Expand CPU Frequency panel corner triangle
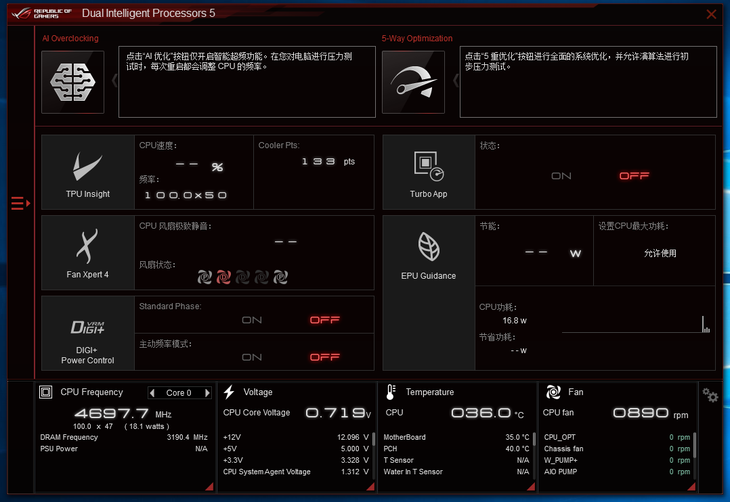This screenshot has width=730, height=502. 210,487
